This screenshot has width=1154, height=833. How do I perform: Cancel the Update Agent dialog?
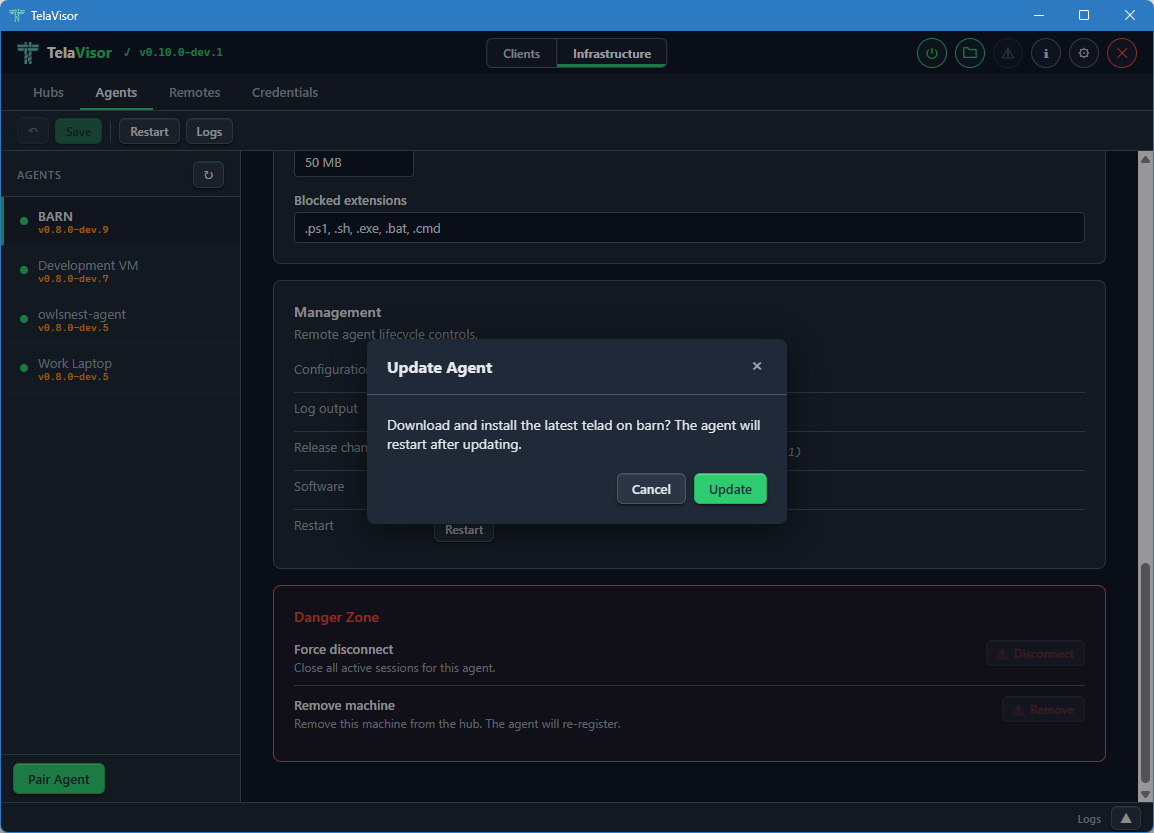tap(651, 489)
